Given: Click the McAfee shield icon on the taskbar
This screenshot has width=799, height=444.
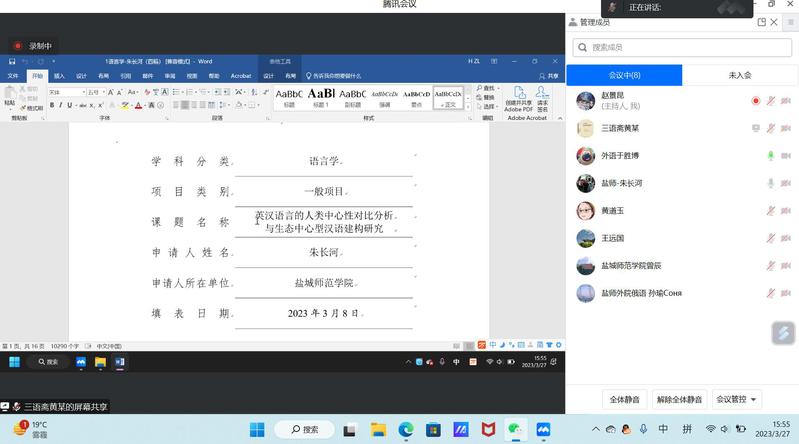Looking at the screenshot, I should click(x=488, y=430).
